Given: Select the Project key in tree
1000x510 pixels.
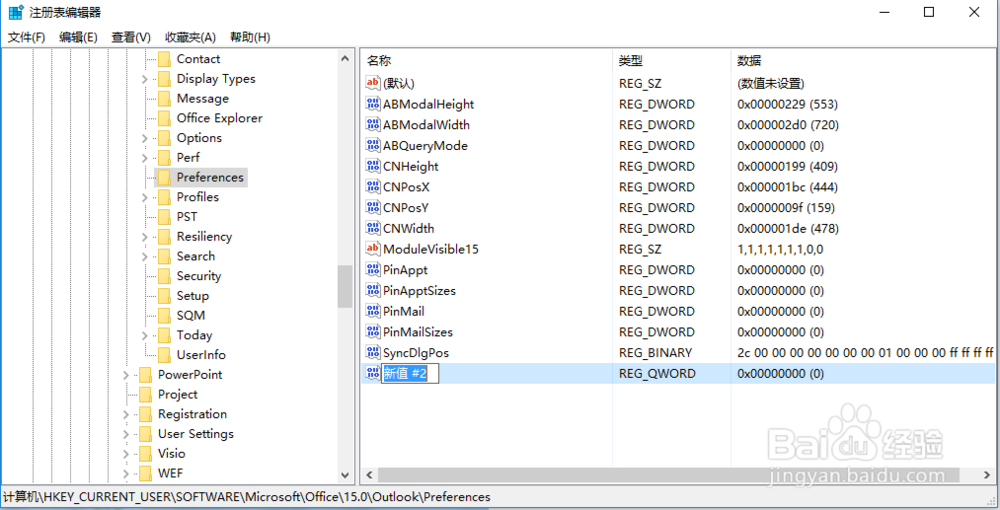Looking at the screenshot, I should tap(178, 395).
